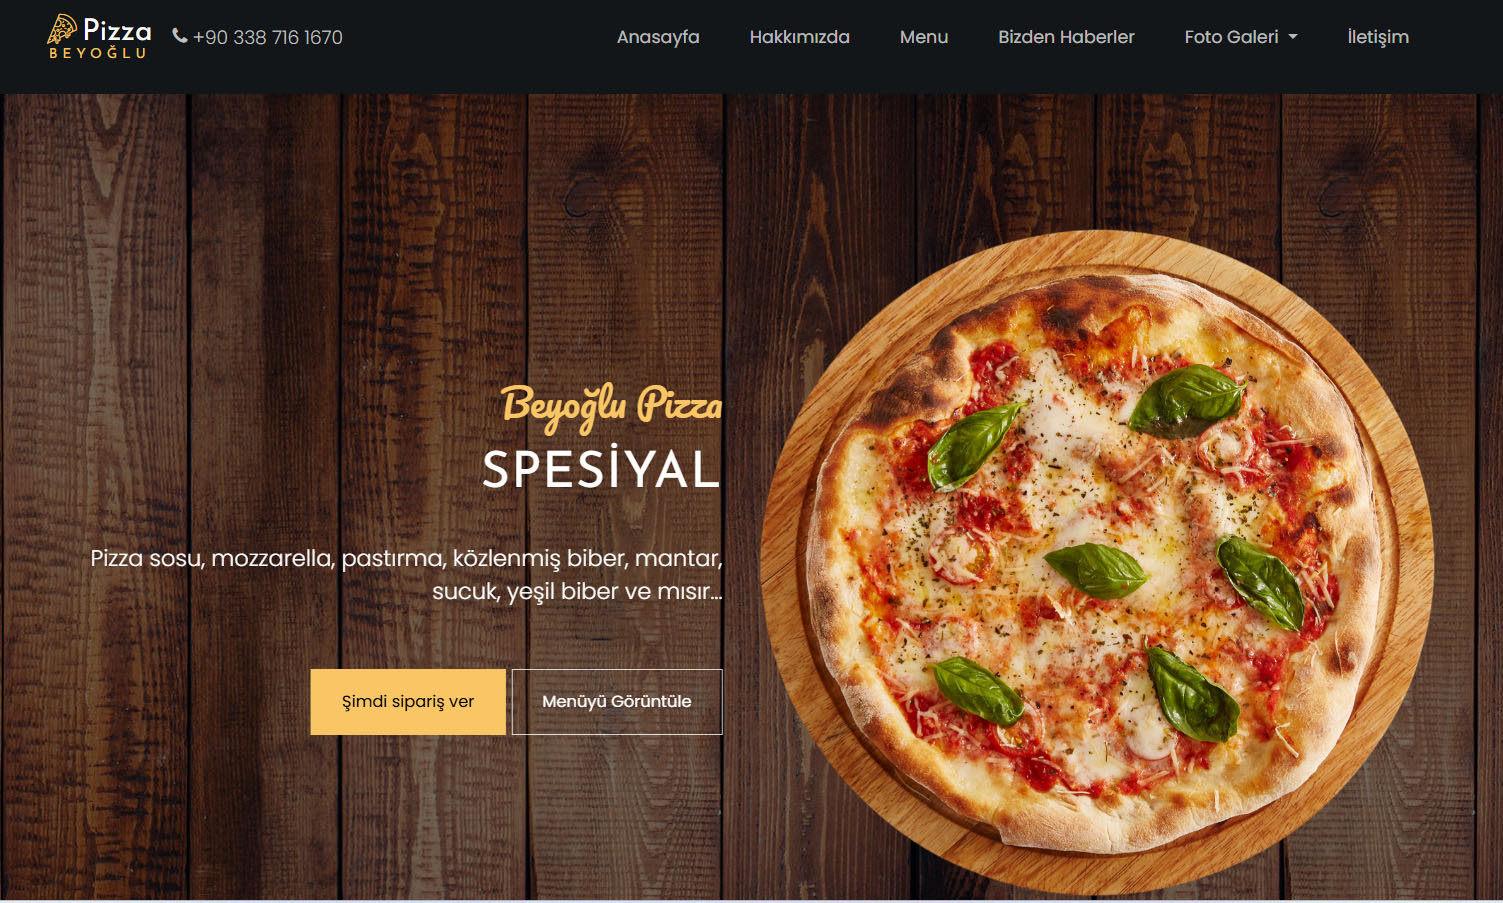Click a basil leaf on the pizza
This screenshot has height=903, width=1503.
click(1097, 570)
